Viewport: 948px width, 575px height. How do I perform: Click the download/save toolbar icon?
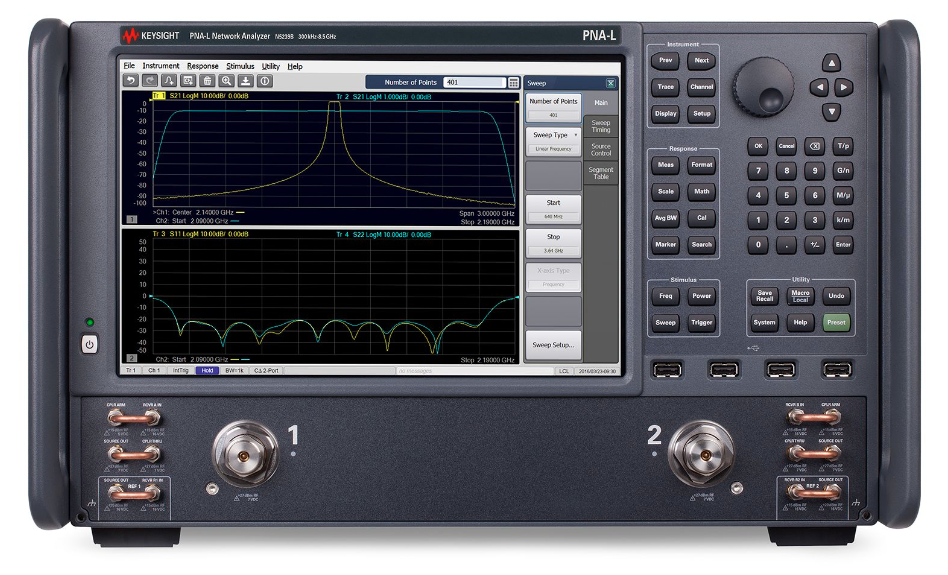point(246,81)
